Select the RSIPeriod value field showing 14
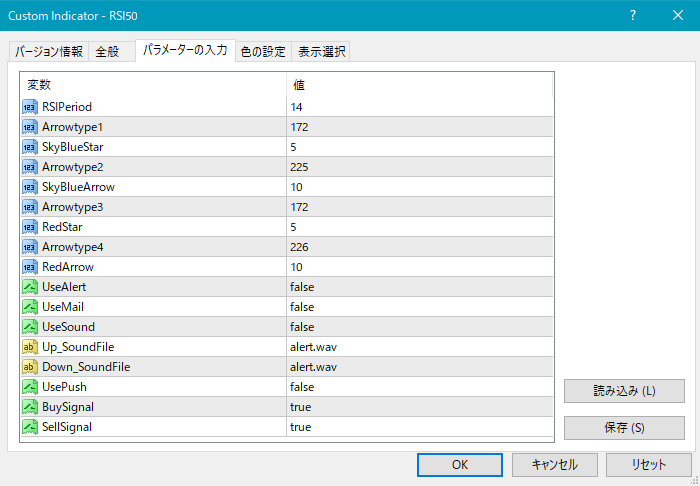 click(x=419, y=107)
